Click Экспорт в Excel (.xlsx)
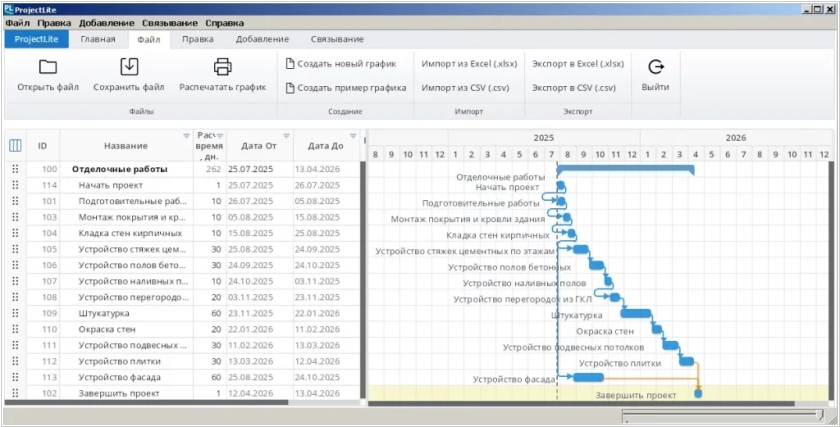This screenshot has height=427, width=840. pos(578,64)
